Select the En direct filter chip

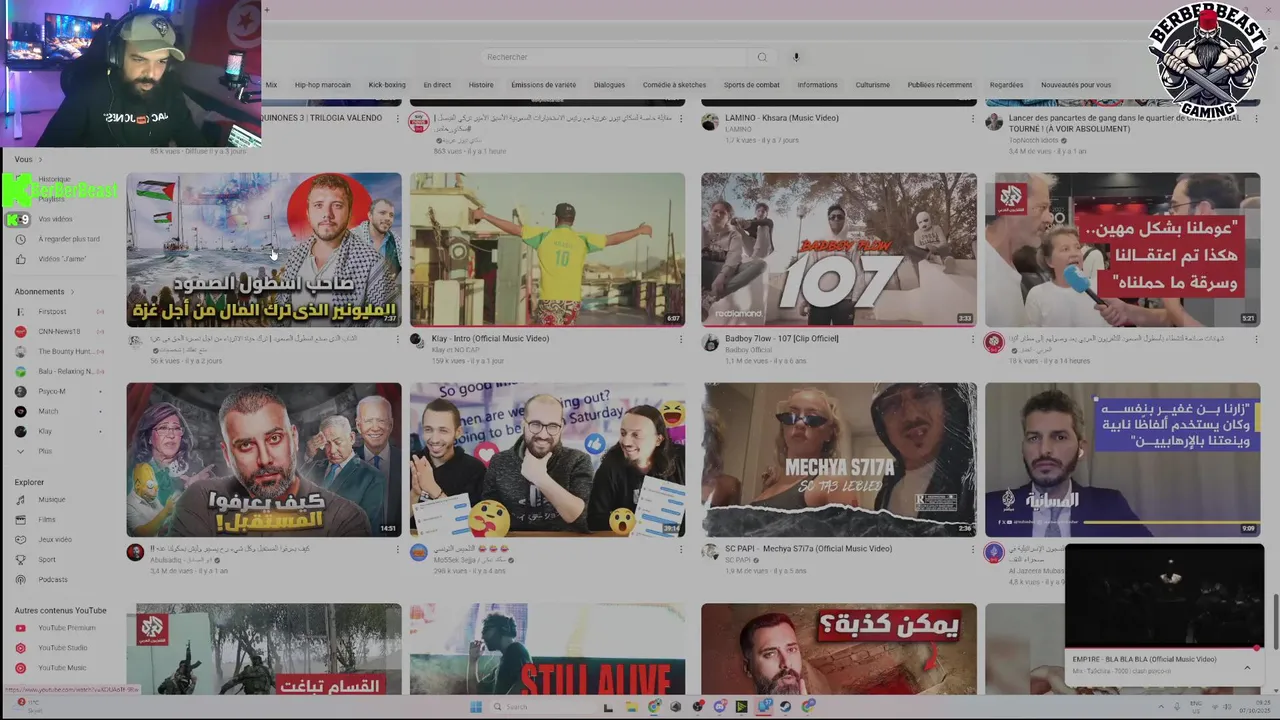point(437,85)
